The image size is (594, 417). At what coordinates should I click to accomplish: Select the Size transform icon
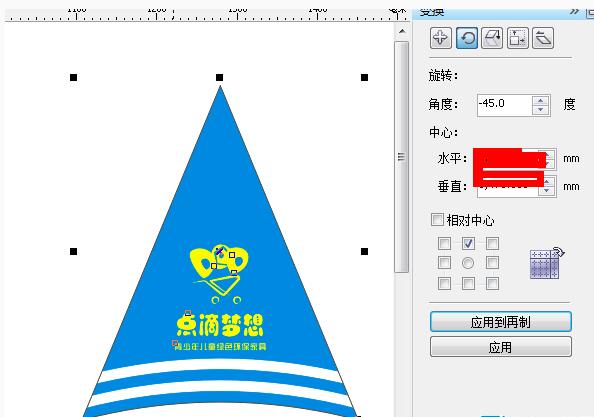coord(517,38)
